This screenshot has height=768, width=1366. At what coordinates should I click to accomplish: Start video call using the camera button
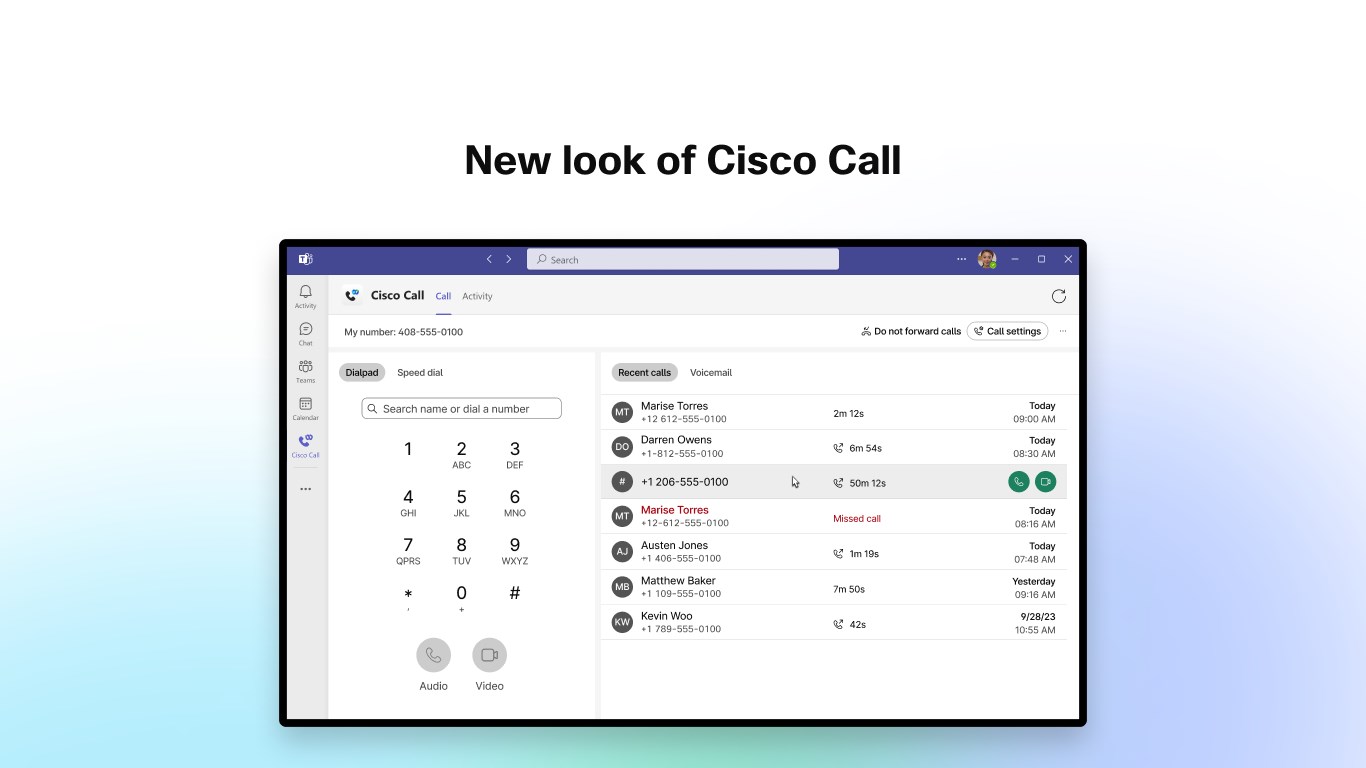[x=489, y=655]
